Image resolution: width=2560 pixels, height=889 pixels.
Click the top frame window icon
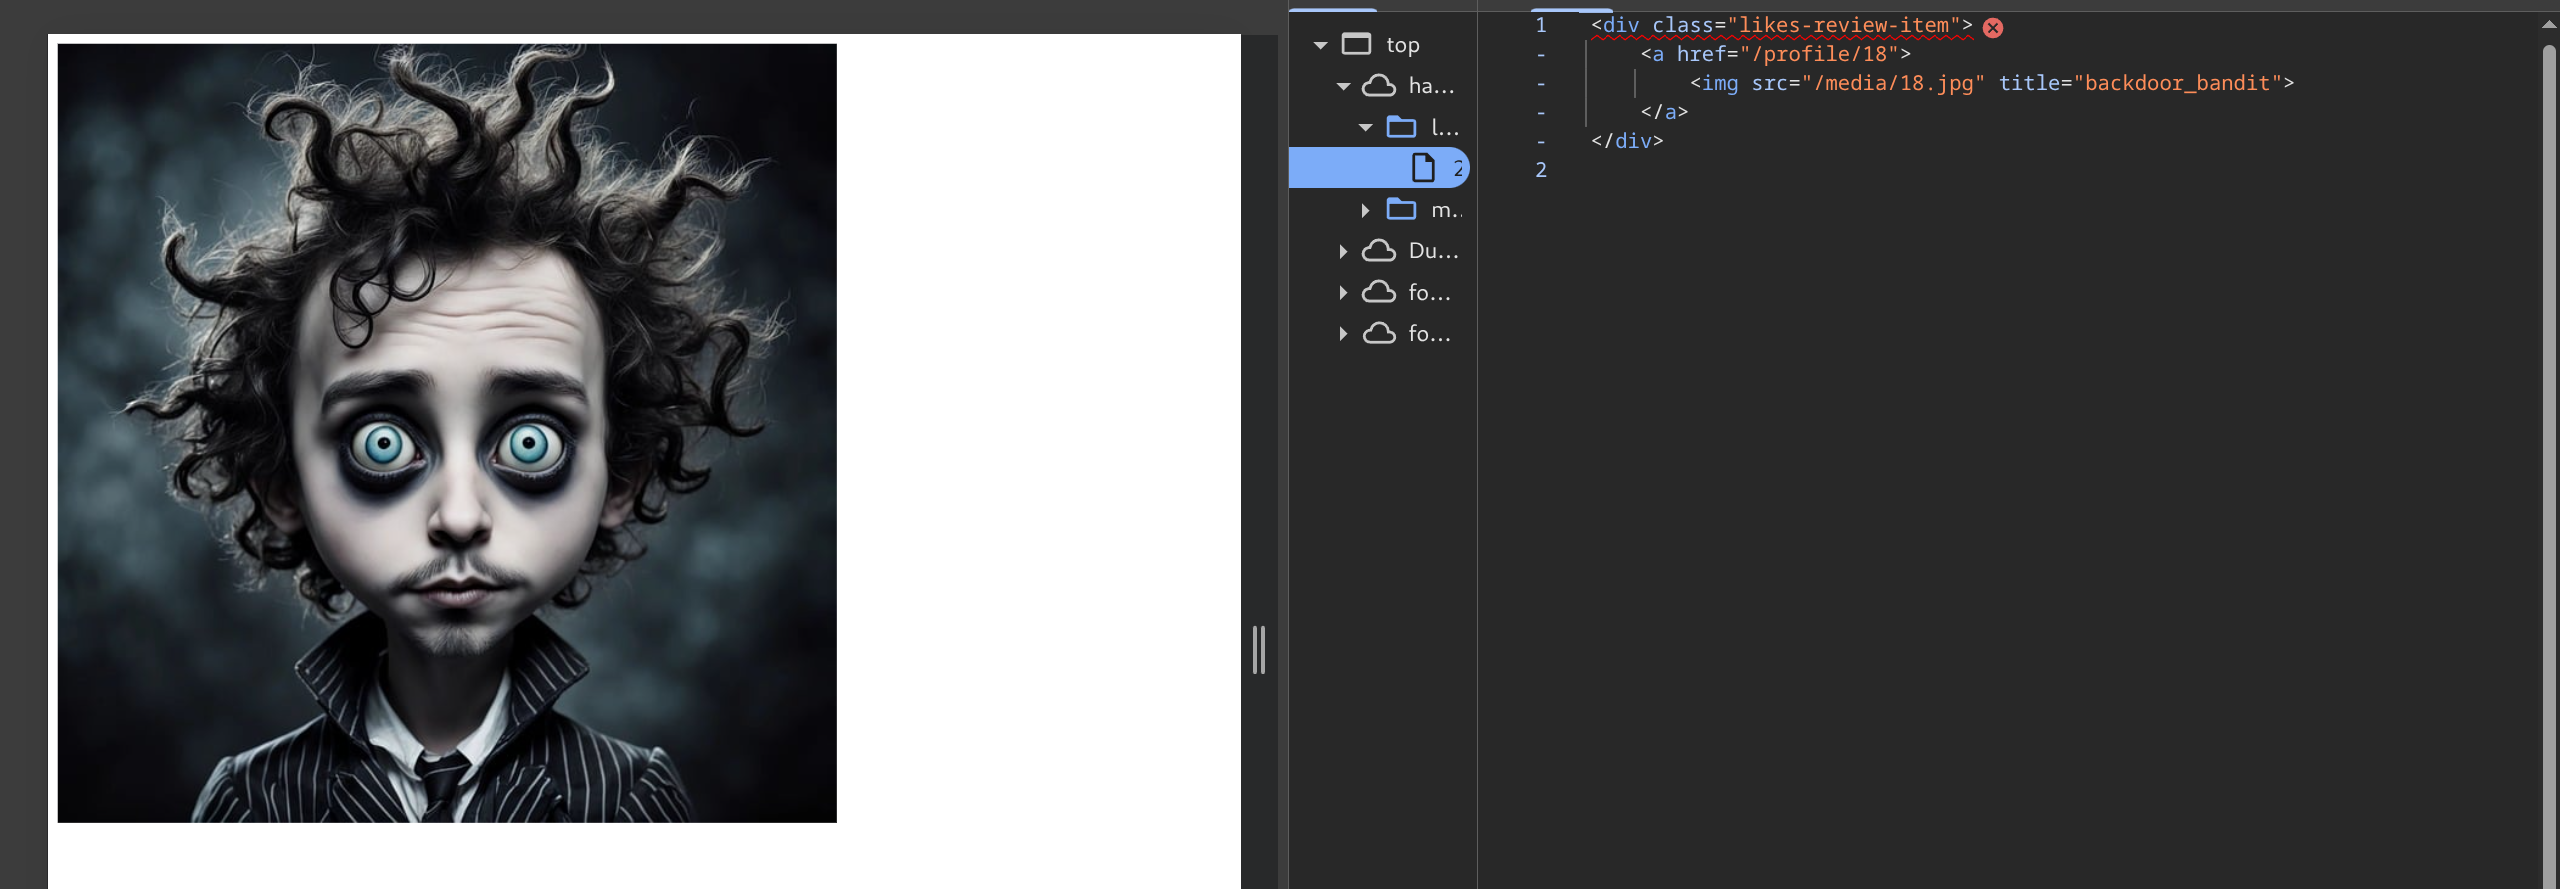point(1356,44)
